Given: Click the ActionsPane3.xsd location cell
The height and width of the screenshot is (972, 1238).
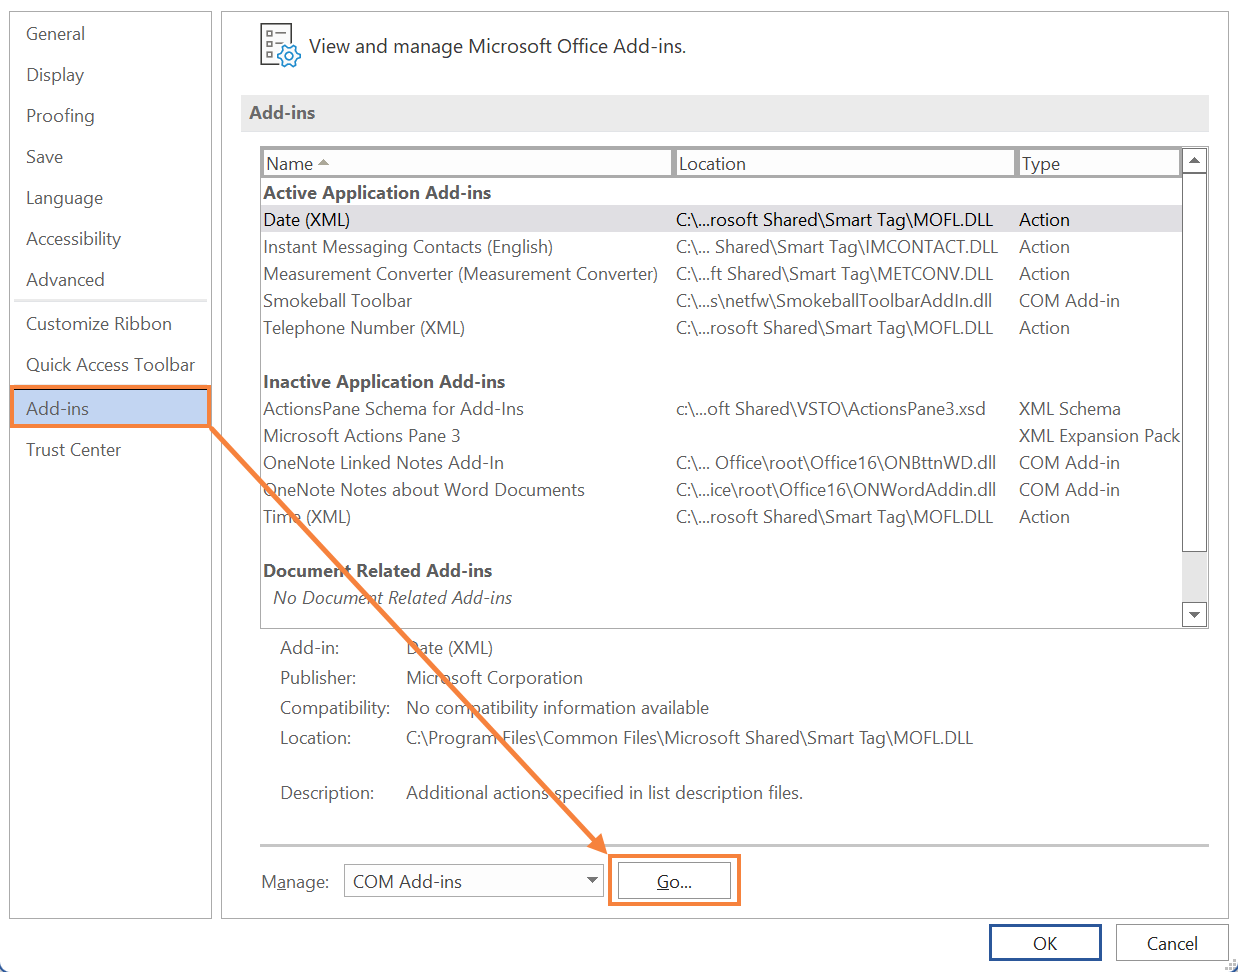Looking at the screenshot, I should pyautogui.click(x=831, y=409).
